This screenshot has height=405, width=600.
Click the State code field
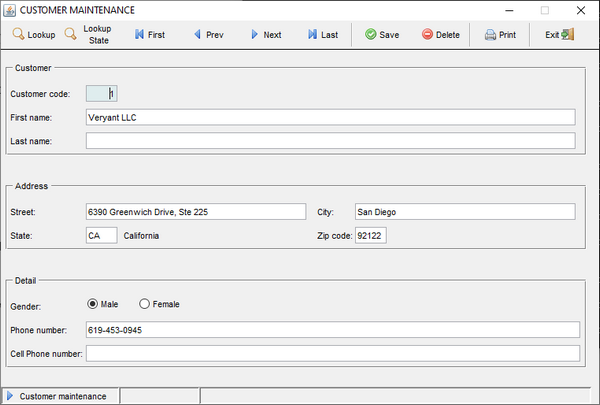(x=101, y=236)
